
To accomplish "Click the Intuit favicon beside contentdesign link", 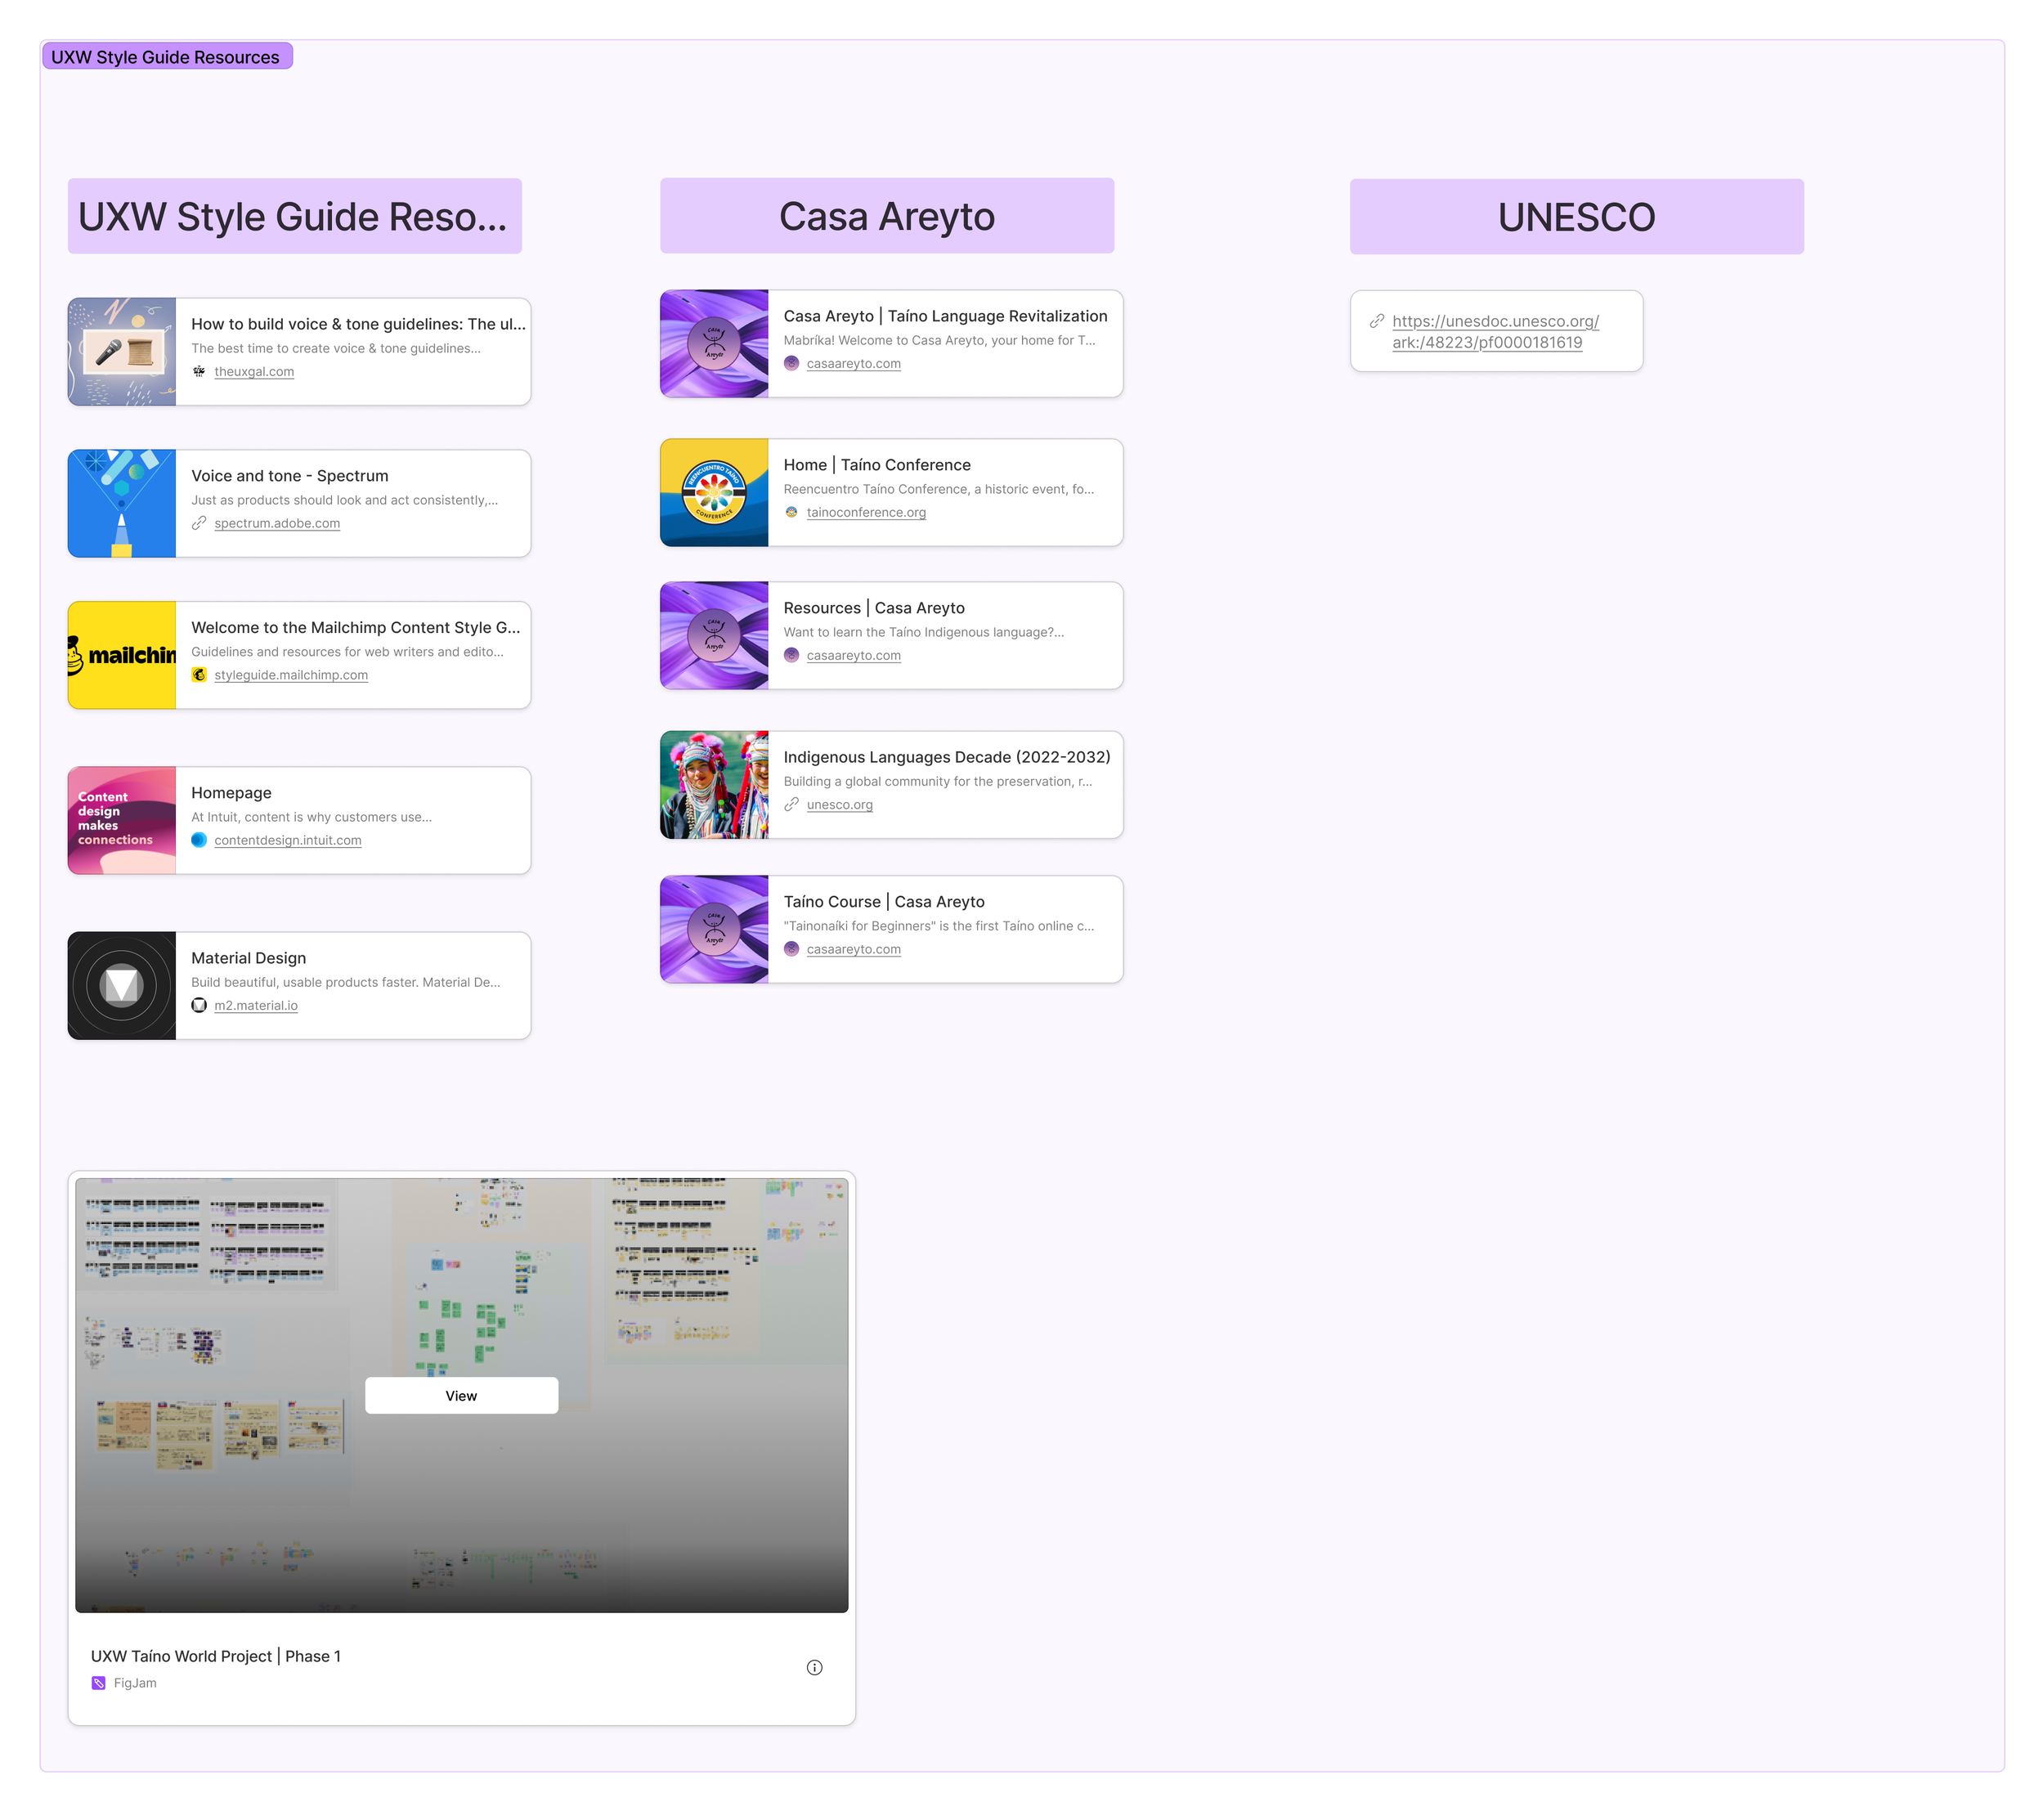I will pos(199,840).
